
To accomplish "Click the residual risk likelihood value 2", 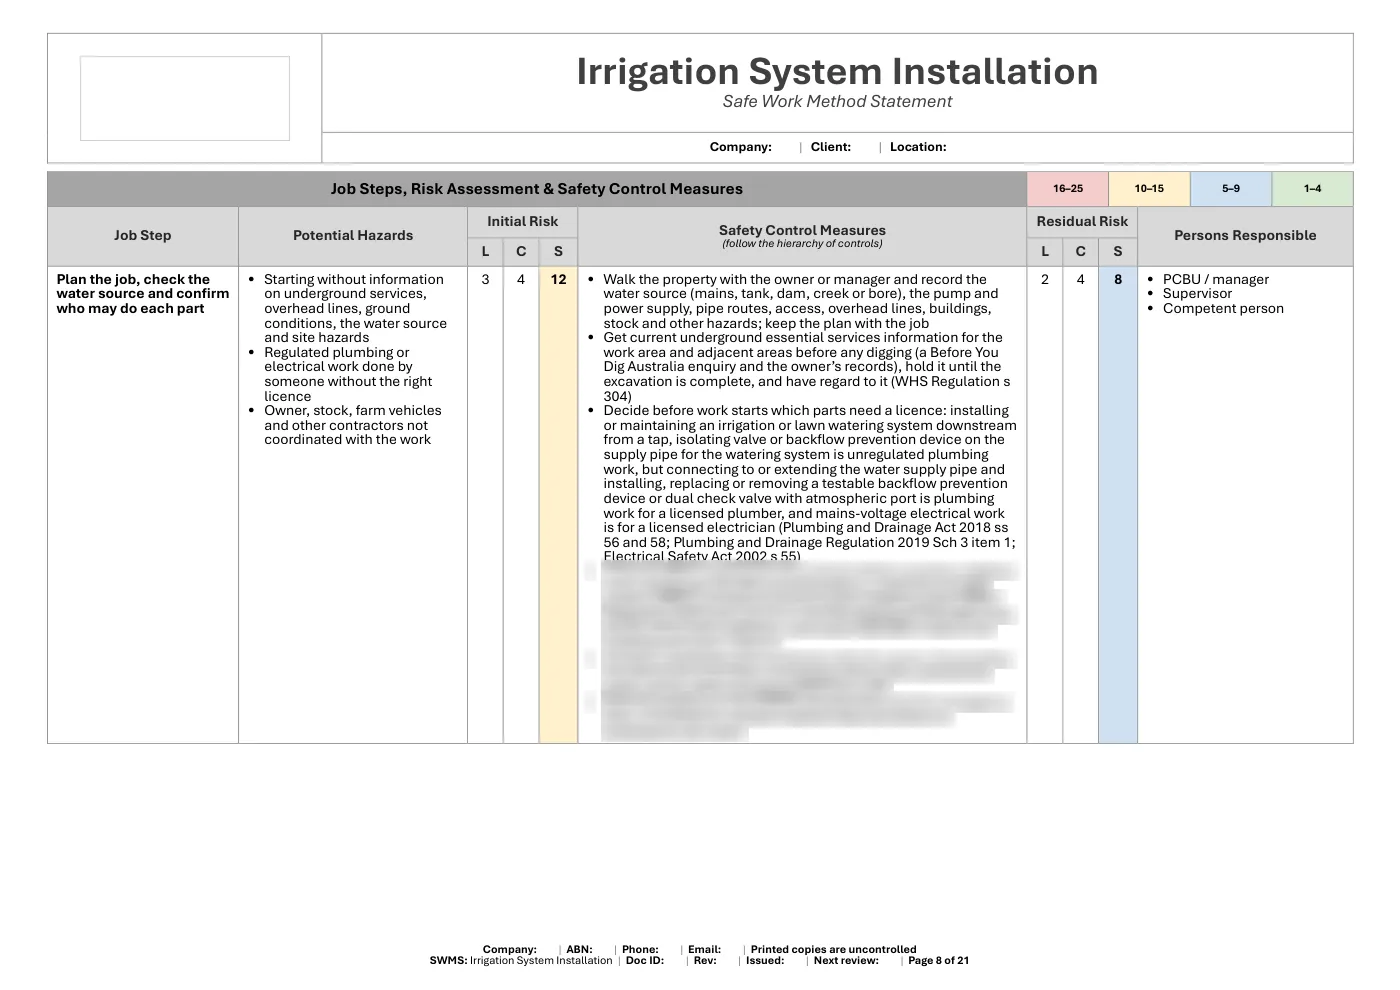I will click(1045, 280).
